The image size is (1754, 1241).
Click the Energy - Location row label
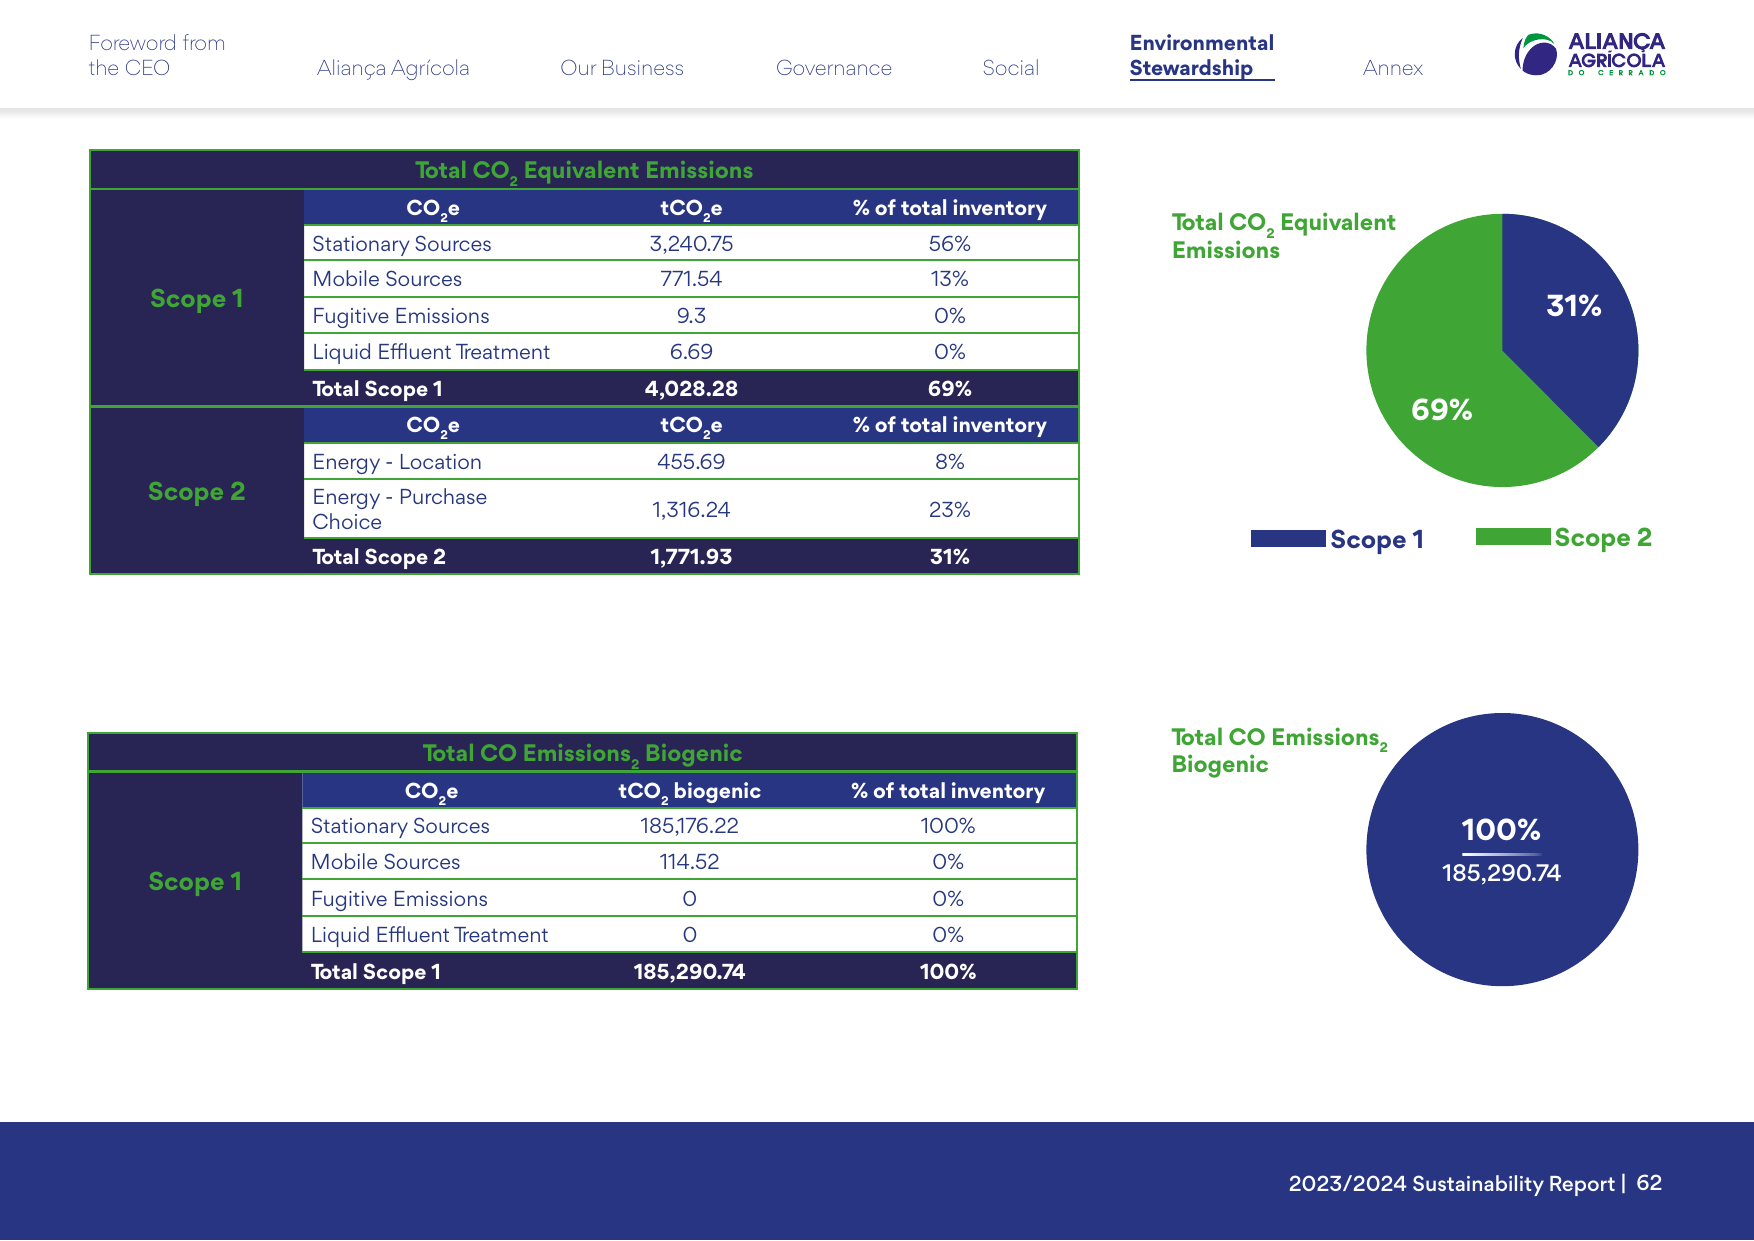[397, 462]
